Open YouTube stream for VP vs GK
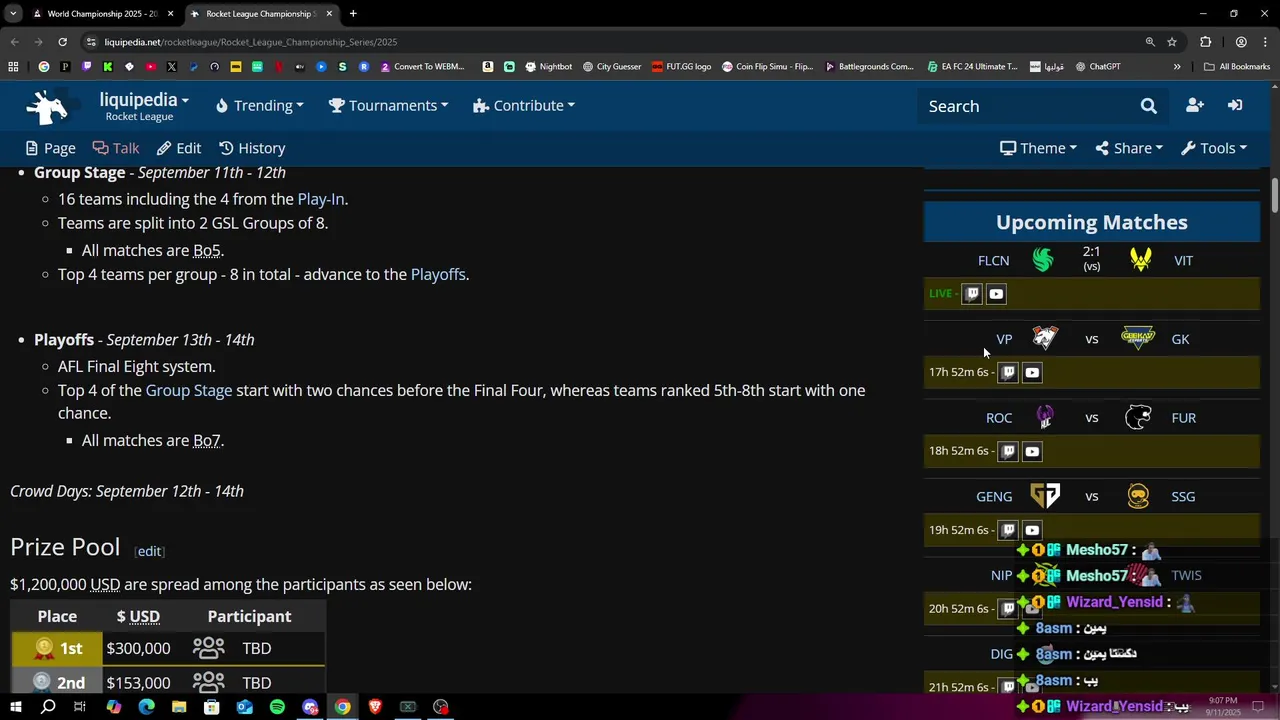The width and height of the screenshot is (1280, 720). click(1032, 372)
